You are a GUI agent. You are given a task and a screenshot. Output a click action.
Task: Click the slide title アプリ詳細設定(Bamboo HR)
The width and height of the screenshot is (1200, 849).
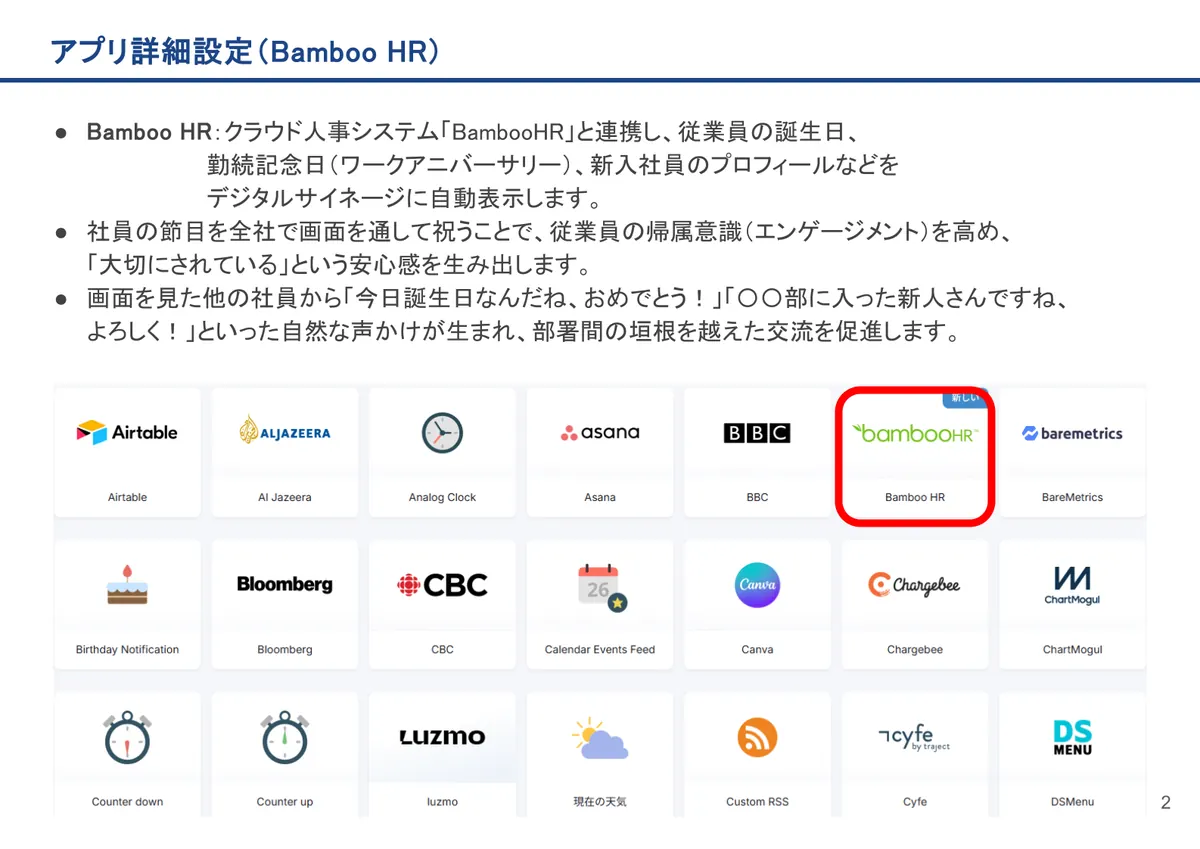click(245, 51)
